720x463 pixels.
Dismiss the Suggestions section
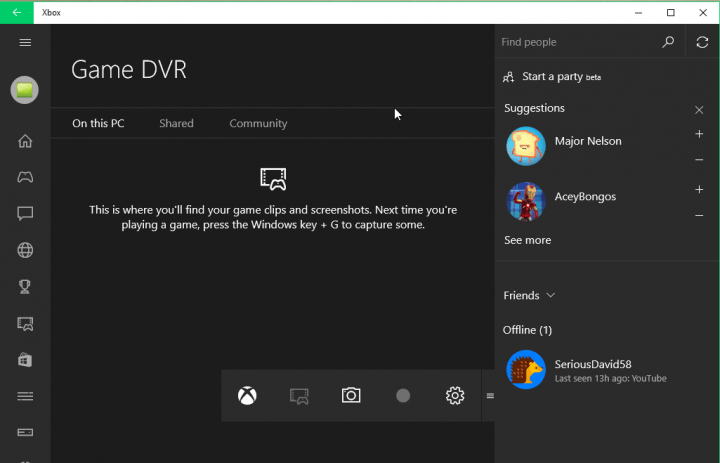(x=699, y=110)
